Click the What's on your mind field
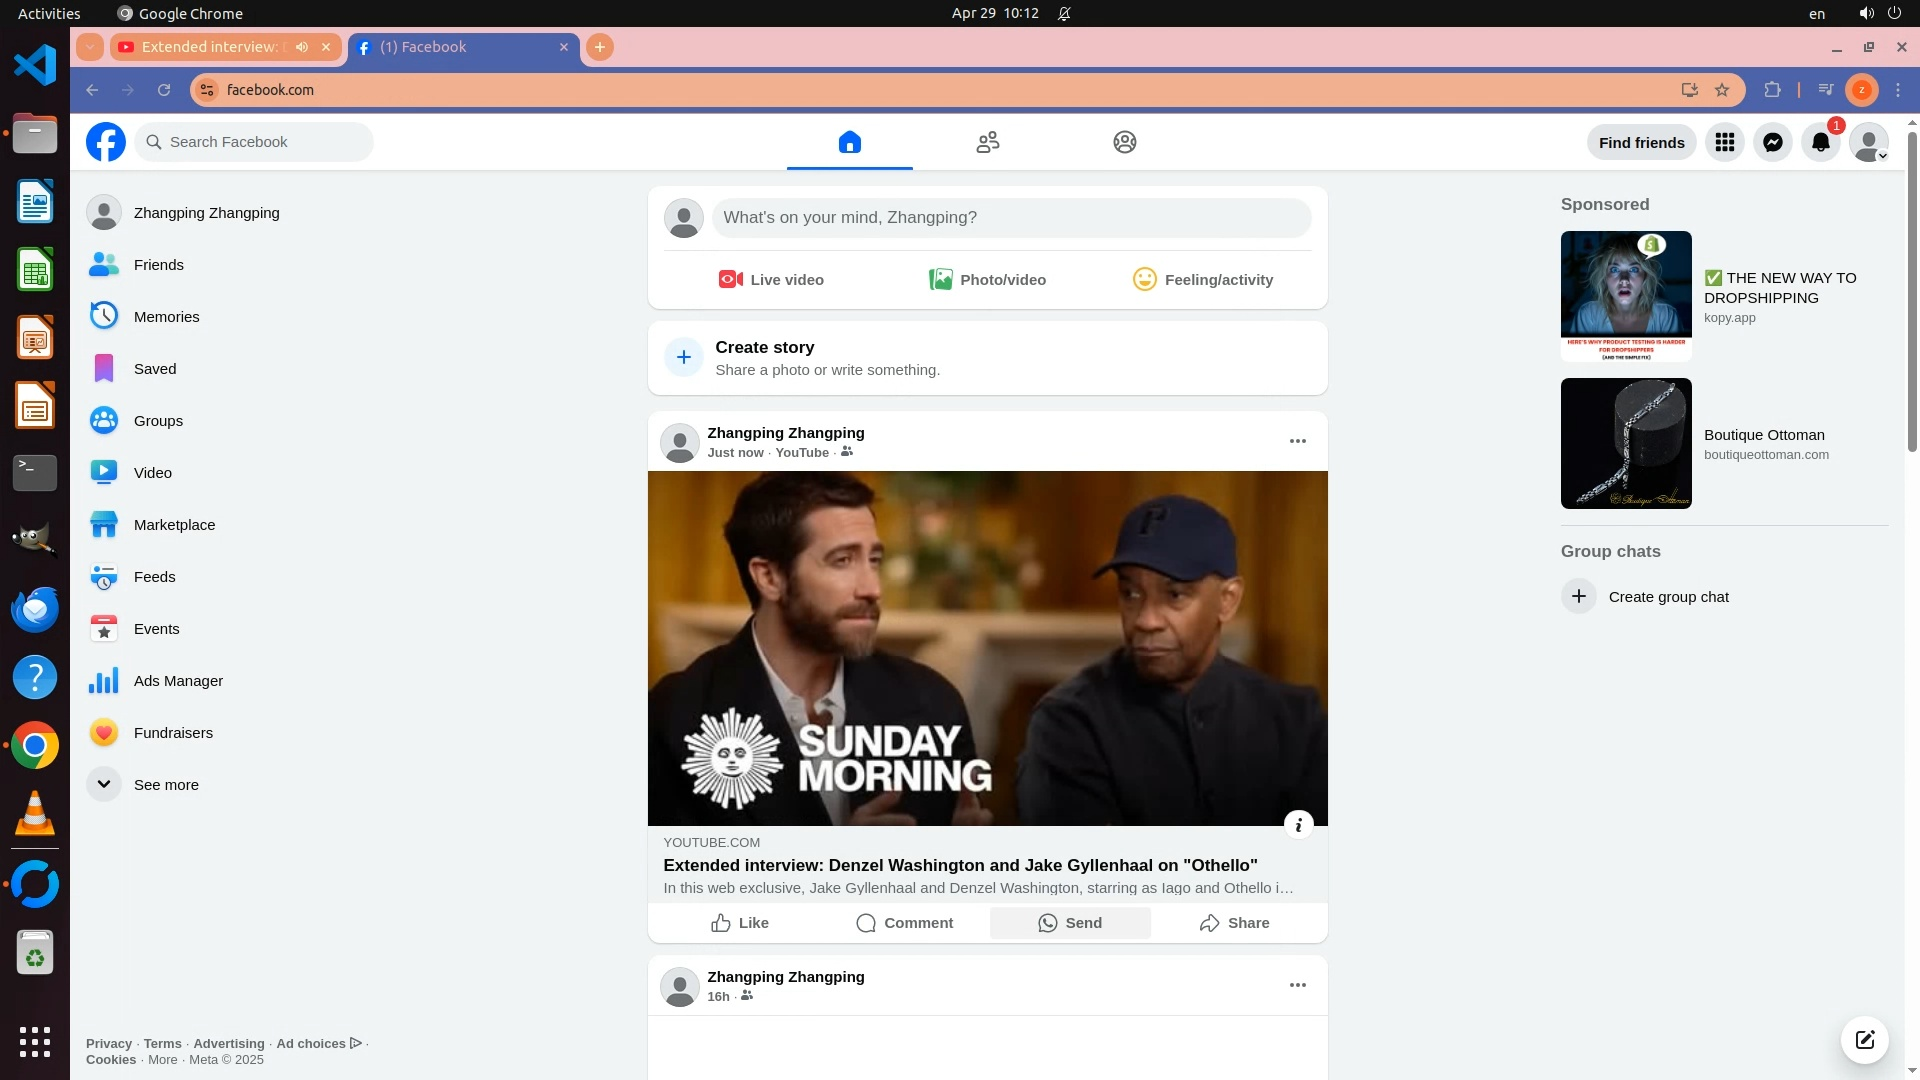 tap(1010, 218)
